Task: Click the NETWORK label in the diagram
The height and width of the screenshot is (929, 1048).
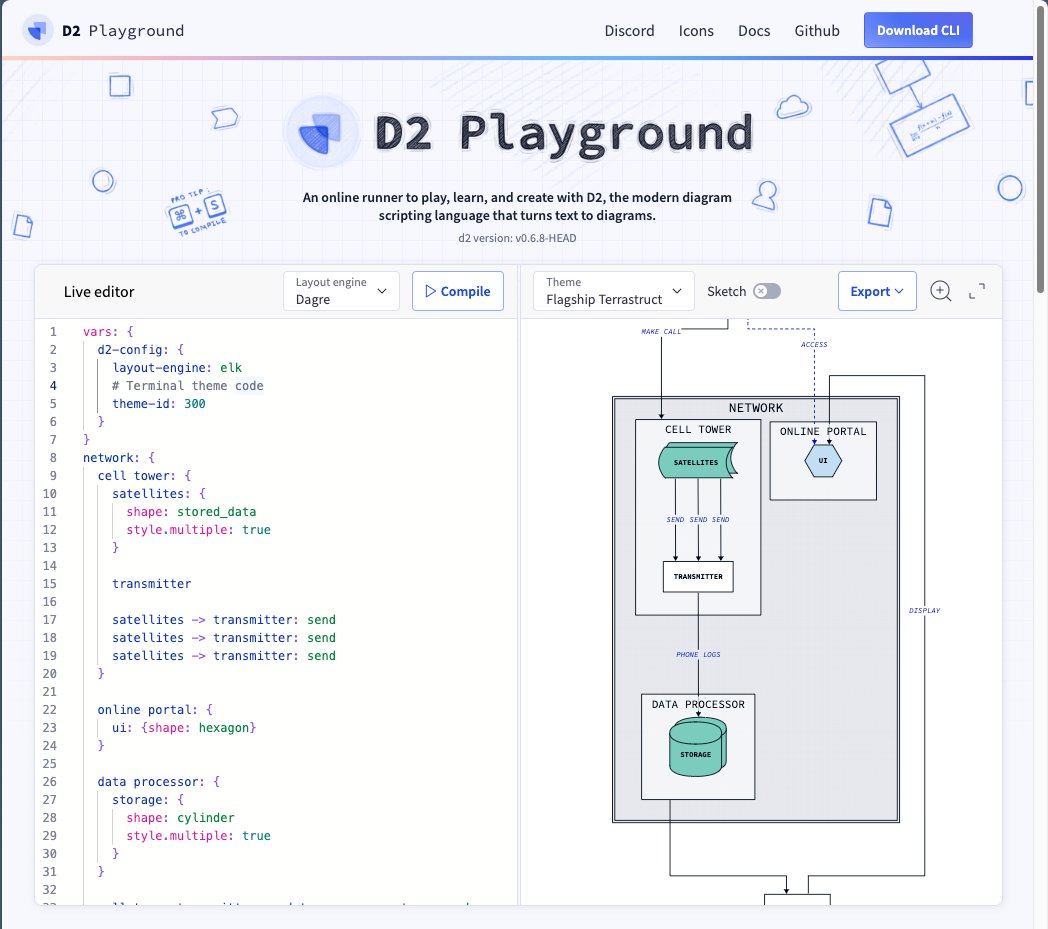Action: (756, 408)
